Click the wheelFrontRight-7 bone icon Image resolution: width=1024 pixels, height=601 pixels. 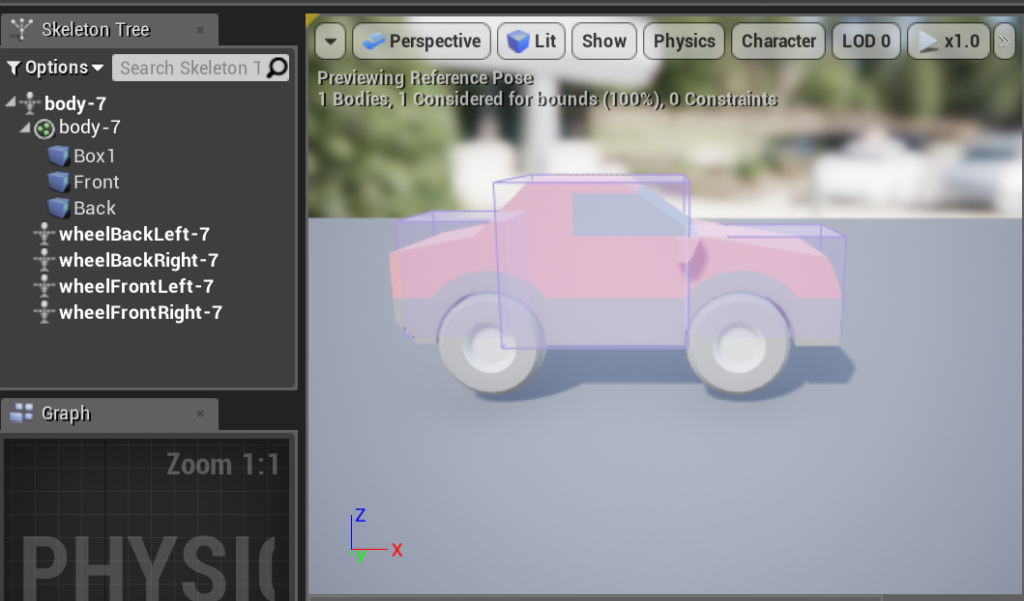tap(43, 312)
